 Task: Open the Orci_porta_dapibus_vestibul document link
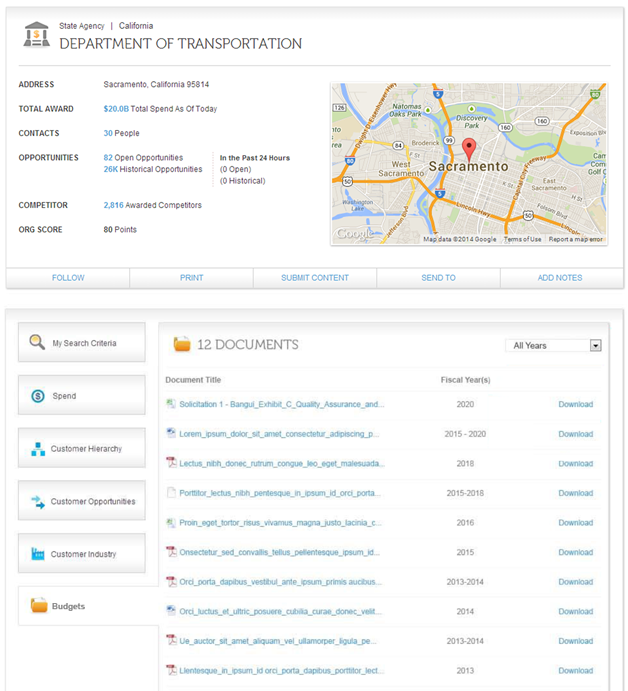(x=280, y=582)
